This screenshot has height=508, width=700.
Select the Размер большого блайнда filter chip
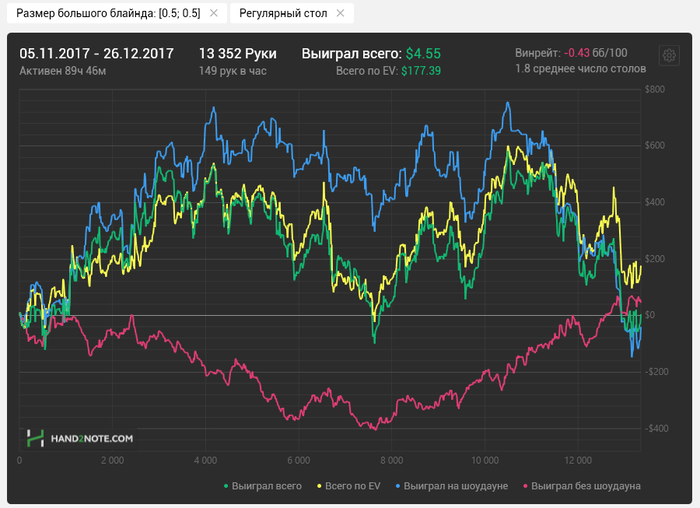117,13
